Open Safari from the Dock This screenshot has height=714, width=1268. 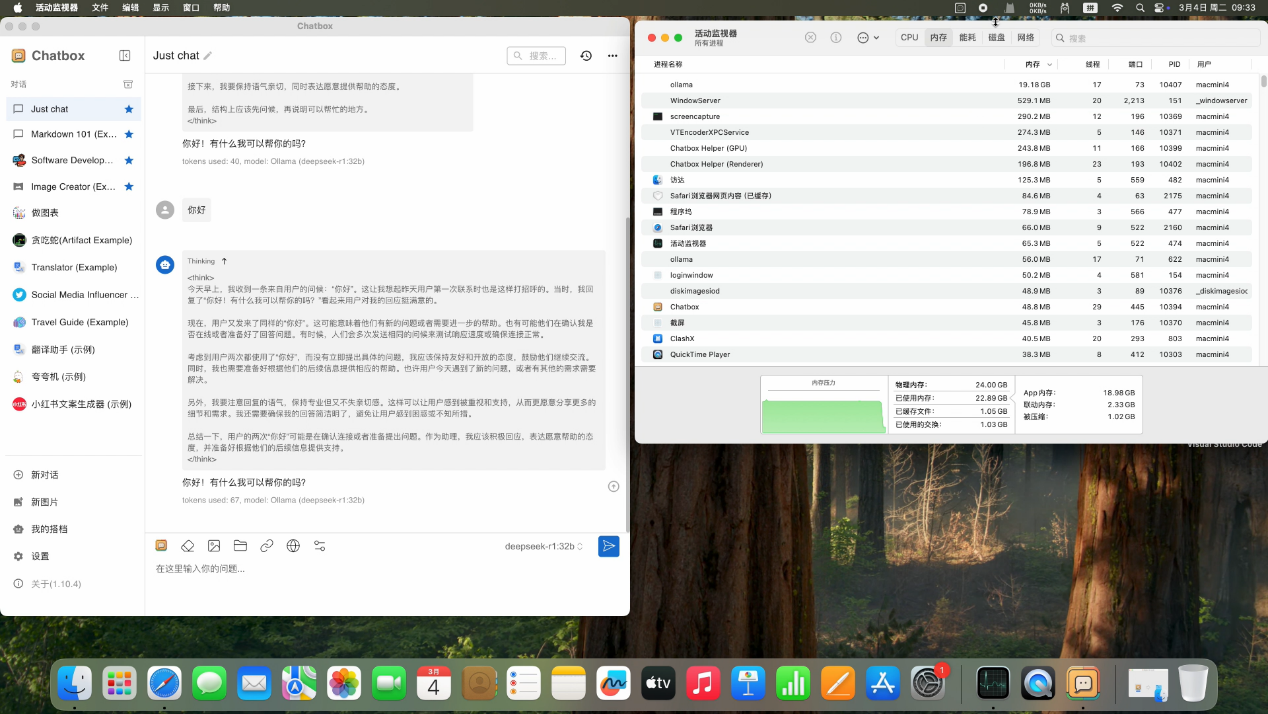click(x=164, y=683)
